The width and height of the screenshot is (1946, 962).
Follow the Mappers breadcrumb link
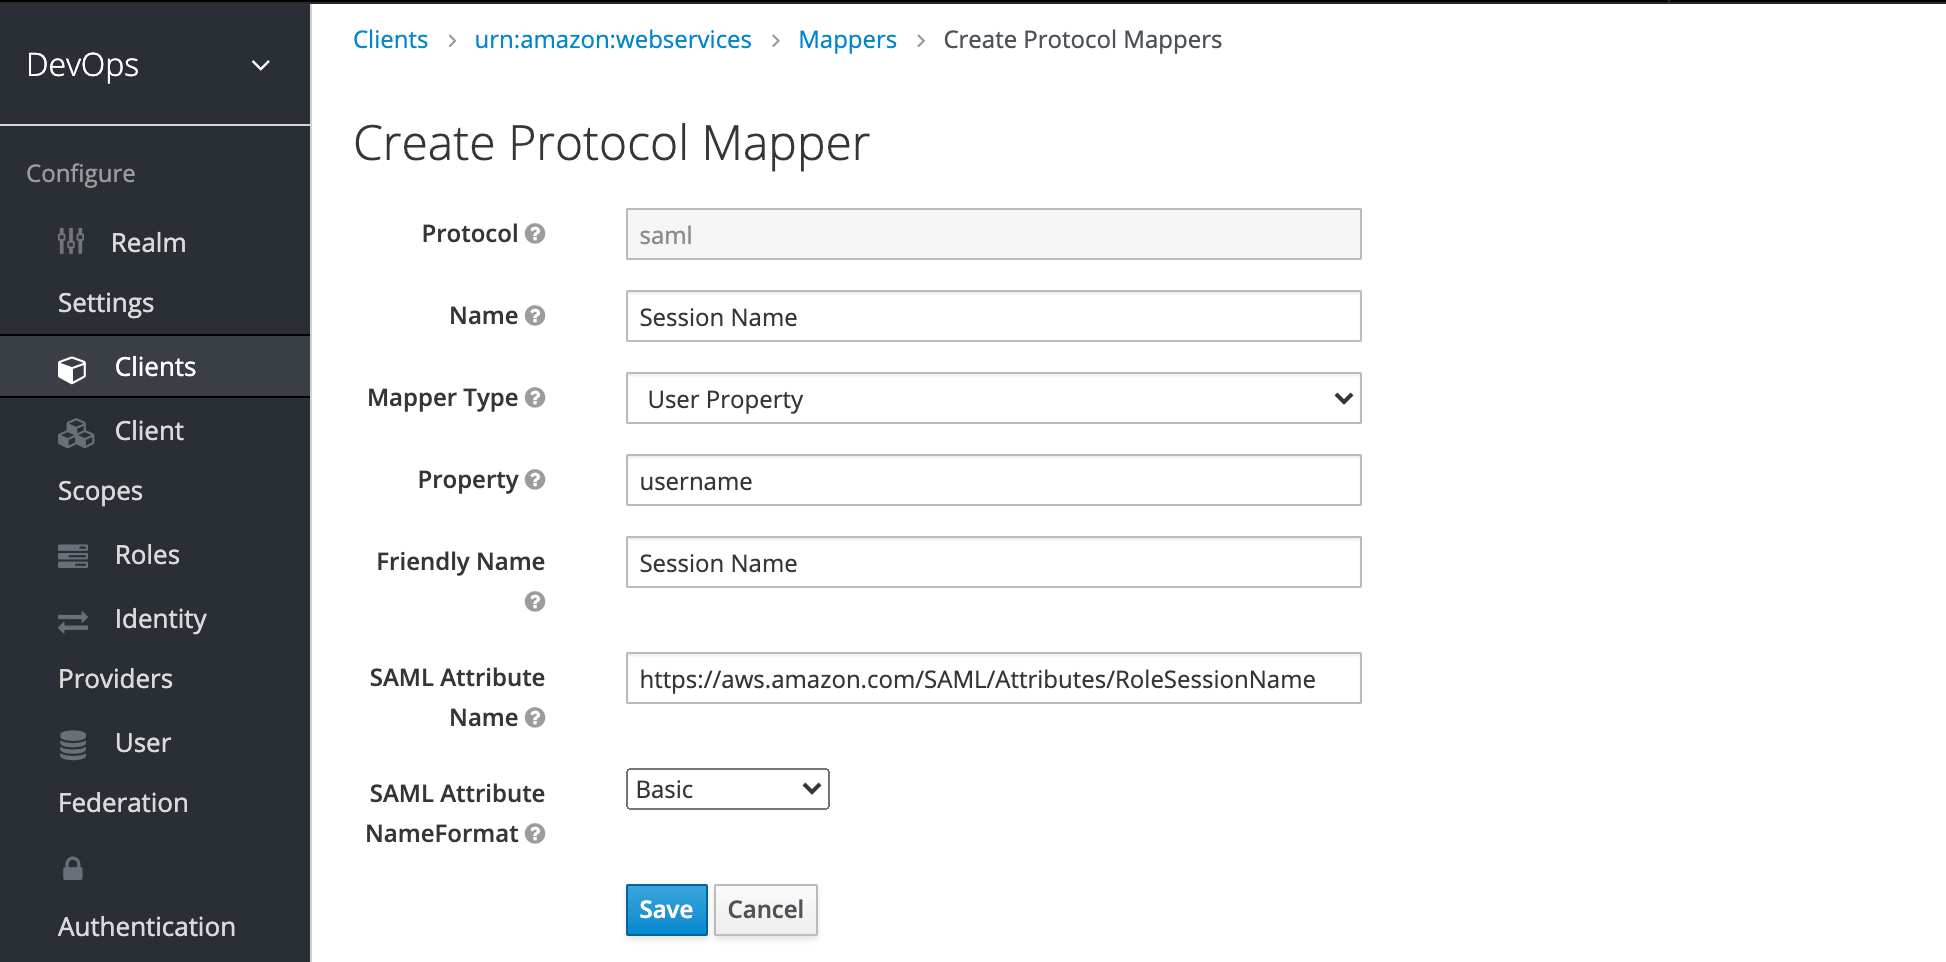click(x=847, y=39)
